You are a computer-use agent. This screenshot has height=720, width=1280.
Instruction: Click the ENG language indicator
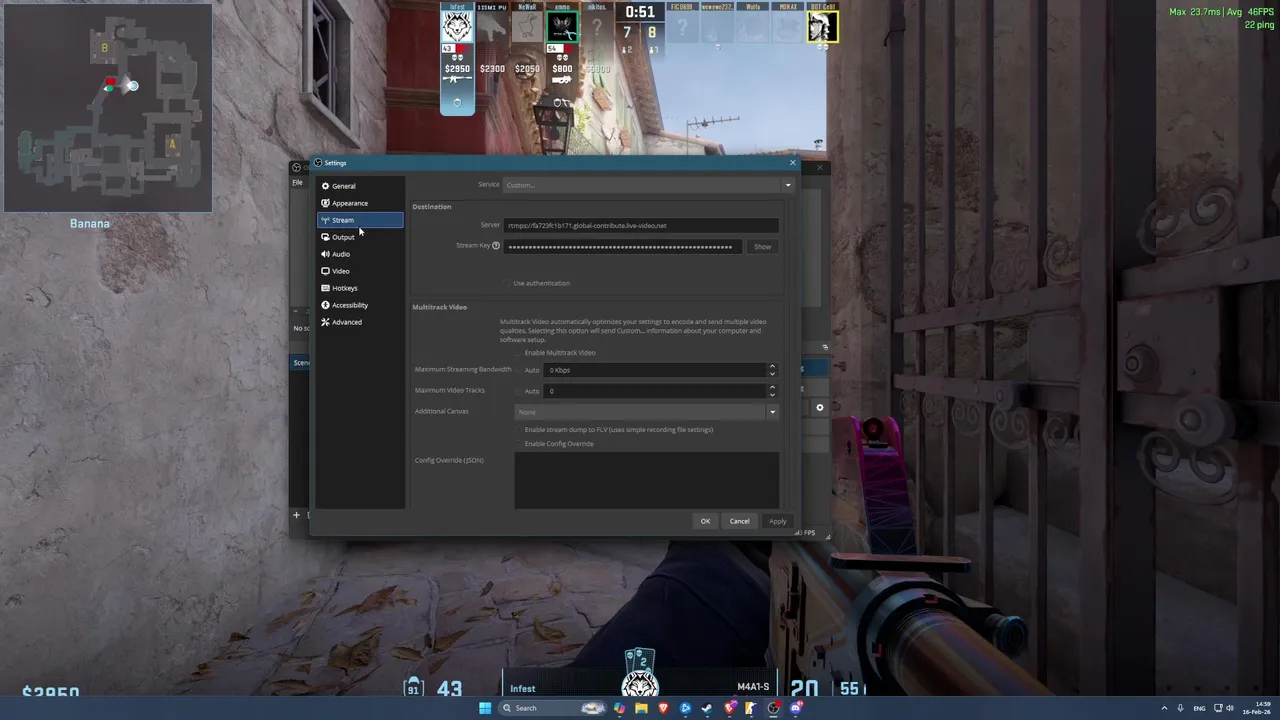(1199, 708)
